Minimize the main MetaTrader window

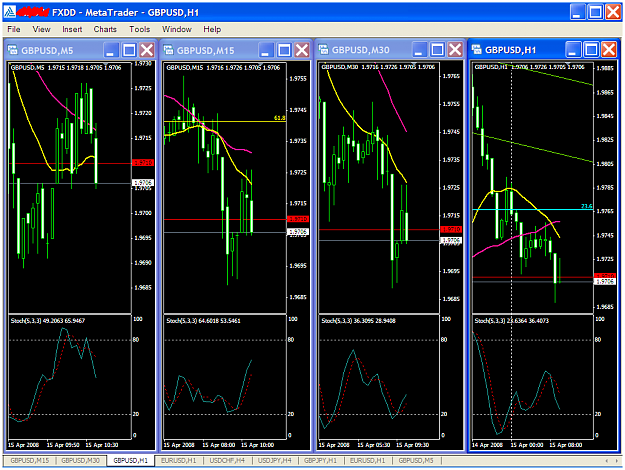pyautogui.click(x=577, y=12)
